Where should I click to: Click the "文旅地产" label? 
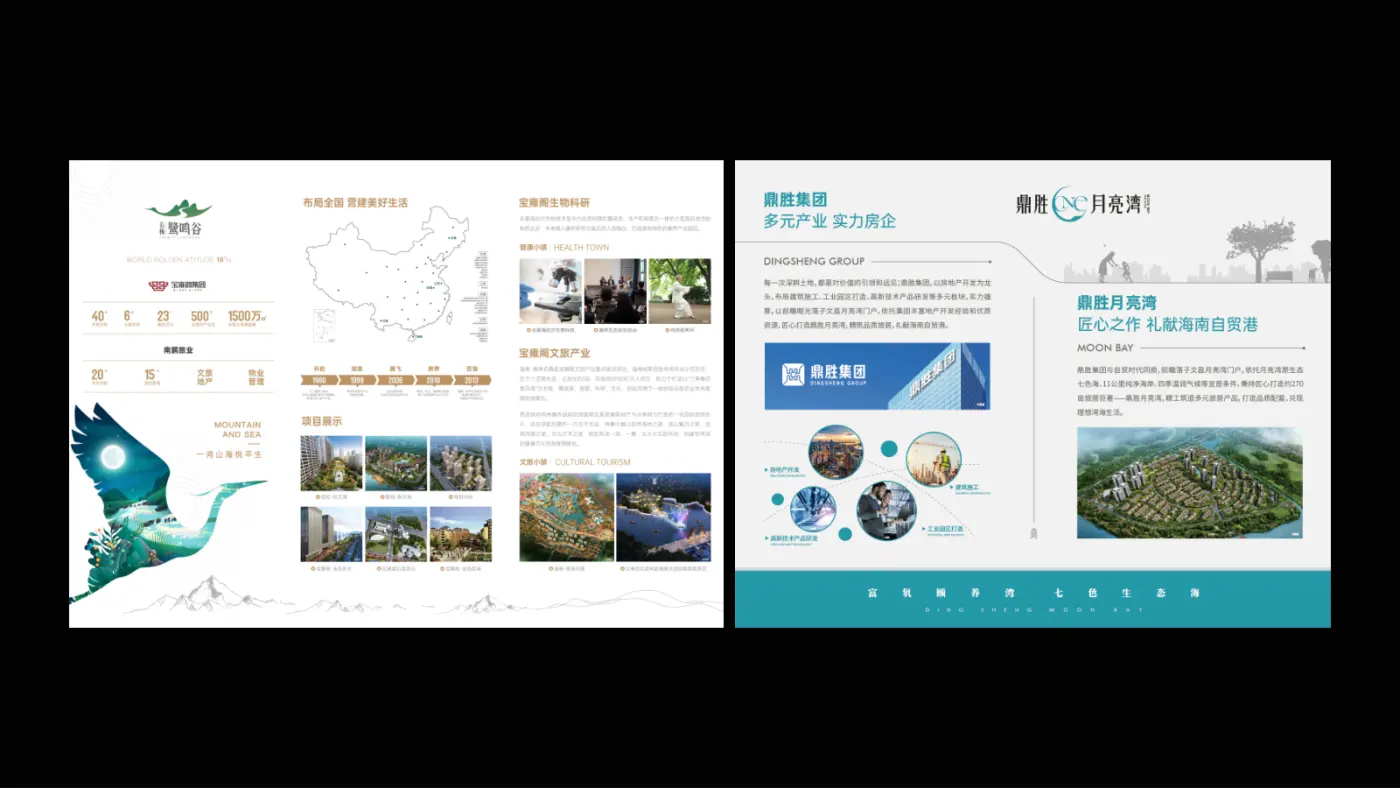coord(205,377)
